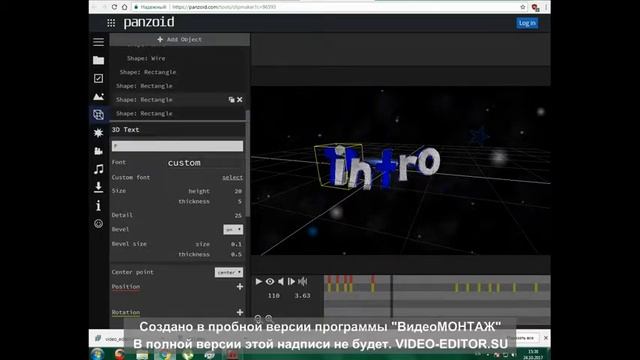This screenshot has height=360, width=640.
Task: Open the folder projects panel
Action: tap(98, 60)
